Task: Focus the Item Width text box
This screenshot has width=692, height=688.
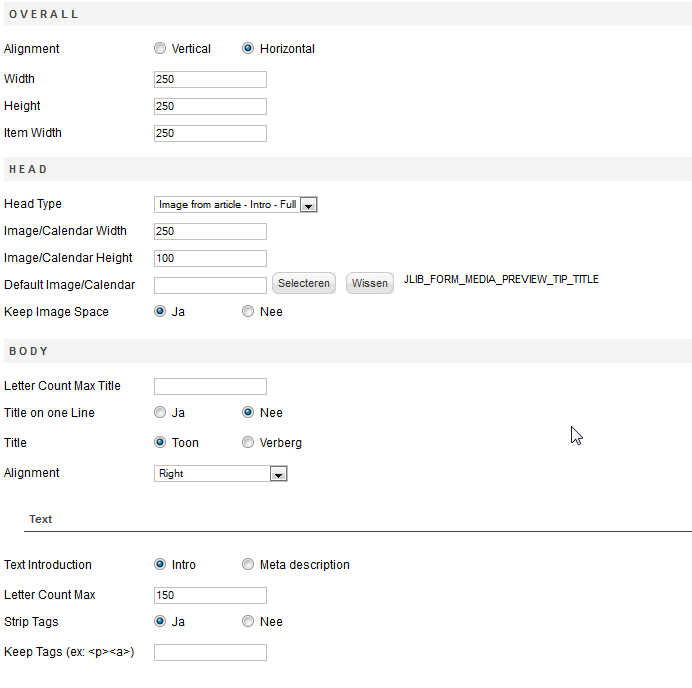Action: 210,134
